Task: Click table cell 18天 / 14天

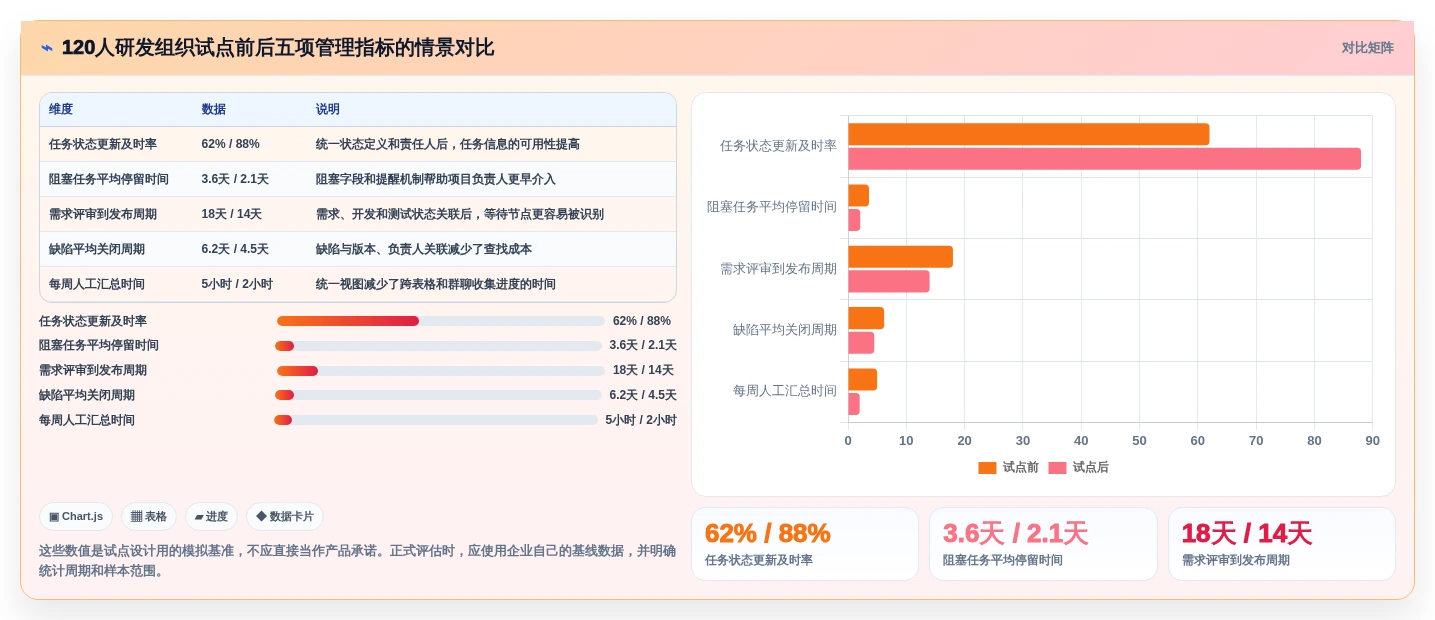Action: [231, 214]
